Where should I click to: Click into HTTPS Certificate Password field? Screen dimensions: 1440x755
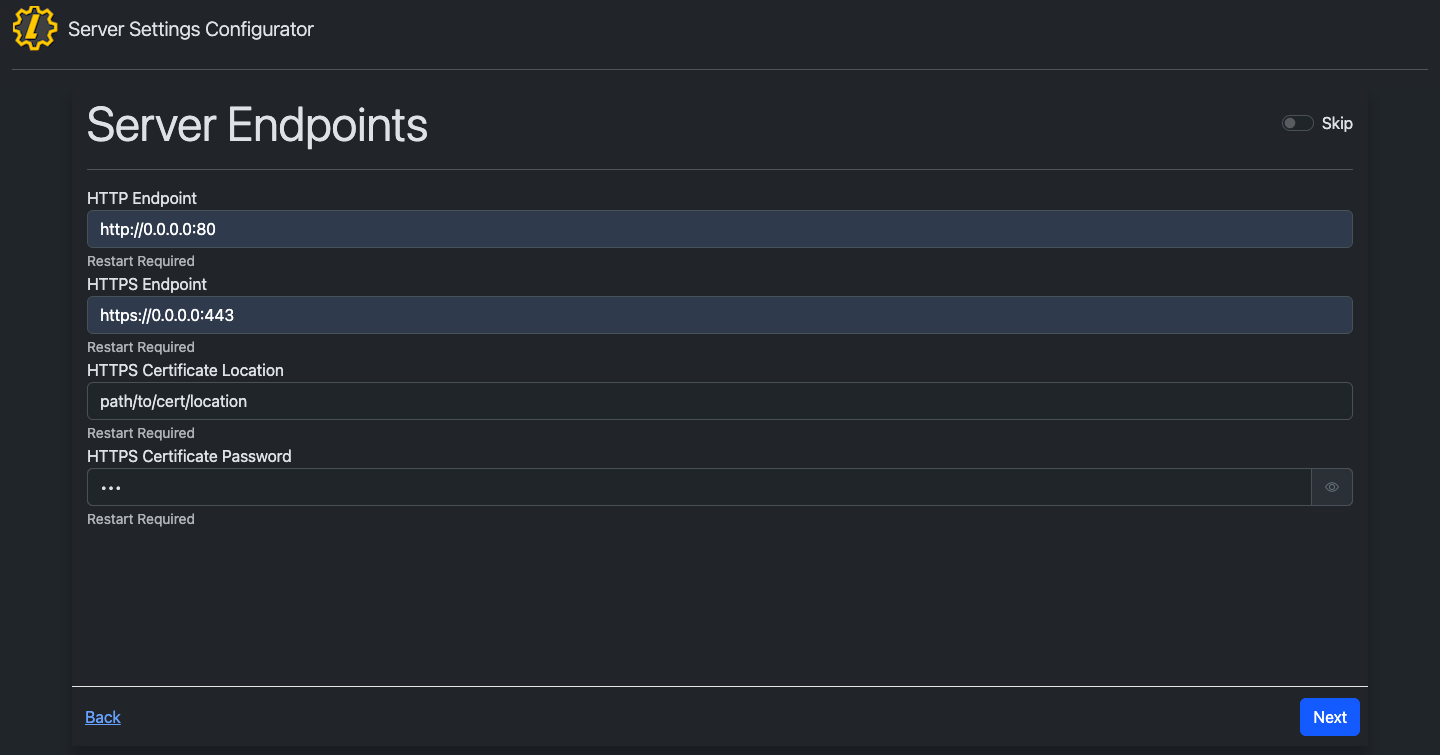pyautogui.click(x=698, y=487)
